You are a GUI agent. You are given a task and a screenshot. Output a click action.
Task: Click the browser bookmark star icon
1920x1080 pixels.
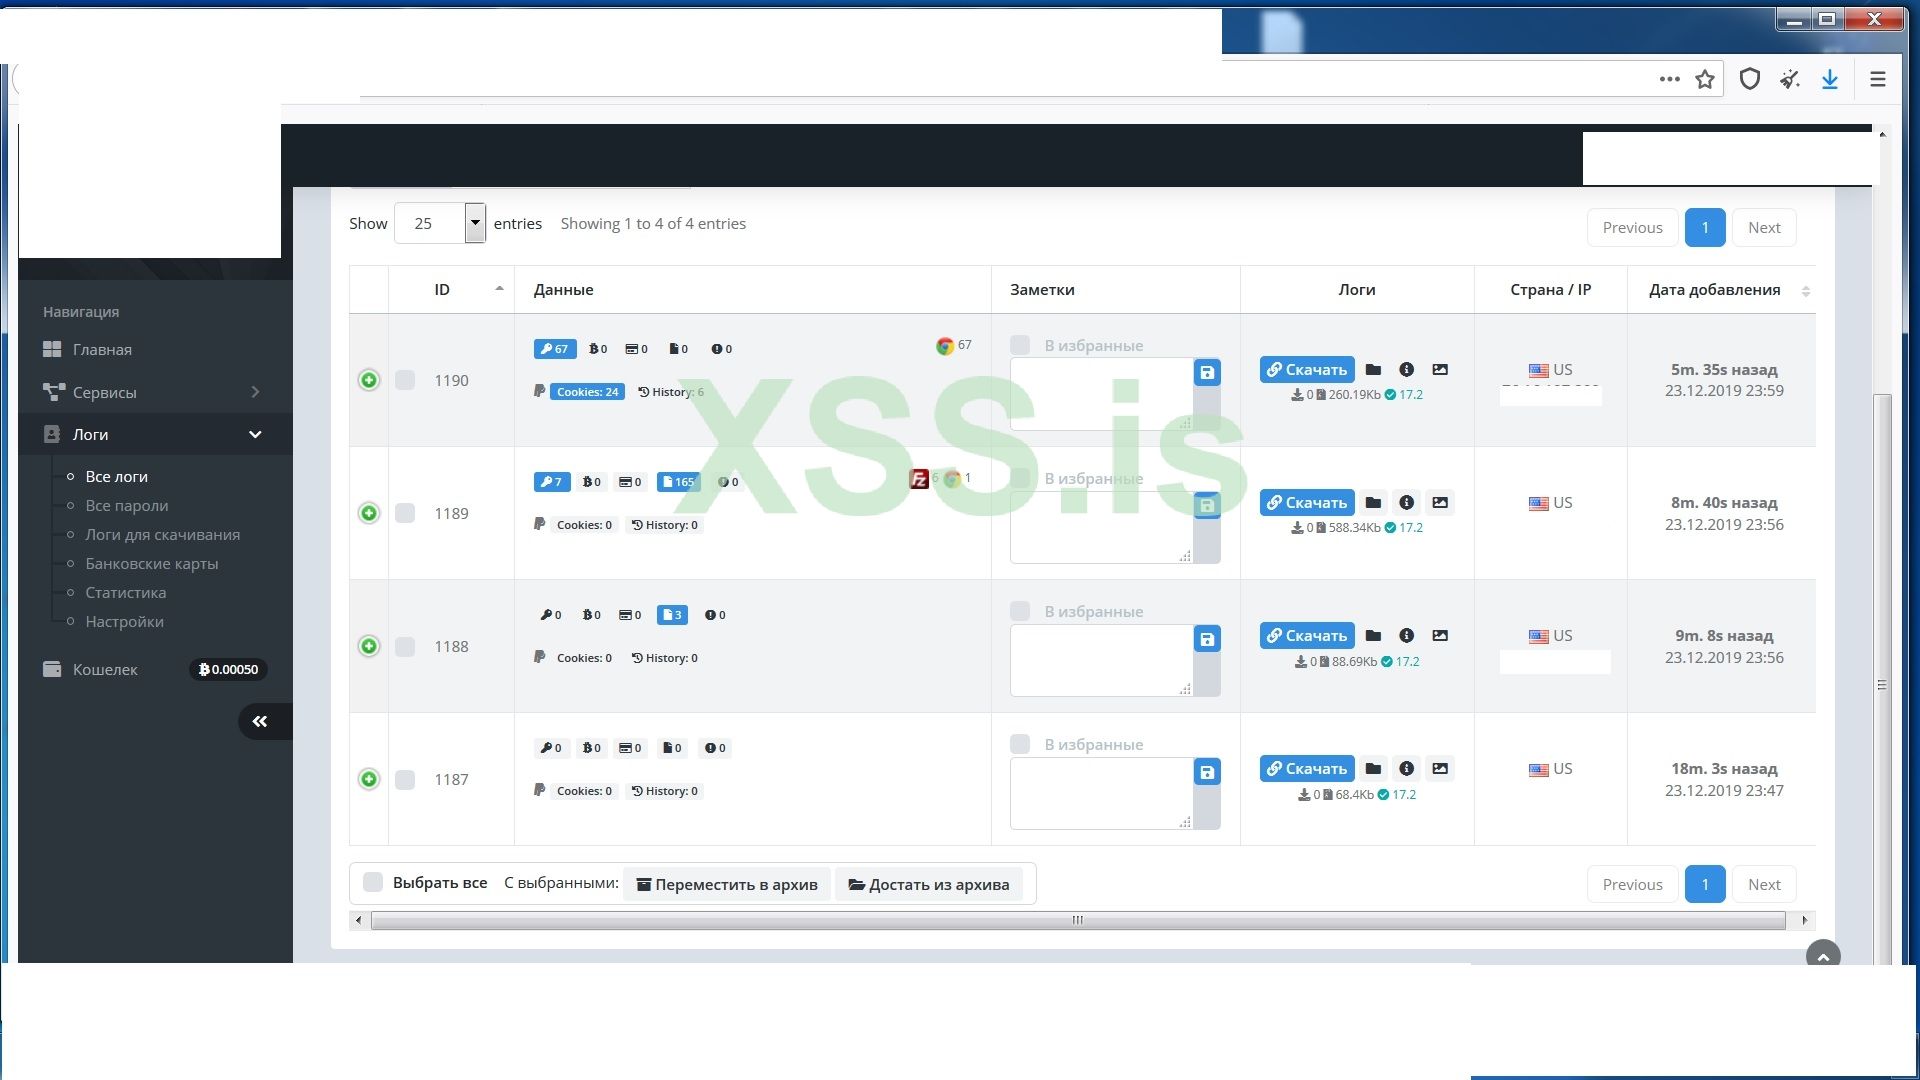(x=1705, y=80)
